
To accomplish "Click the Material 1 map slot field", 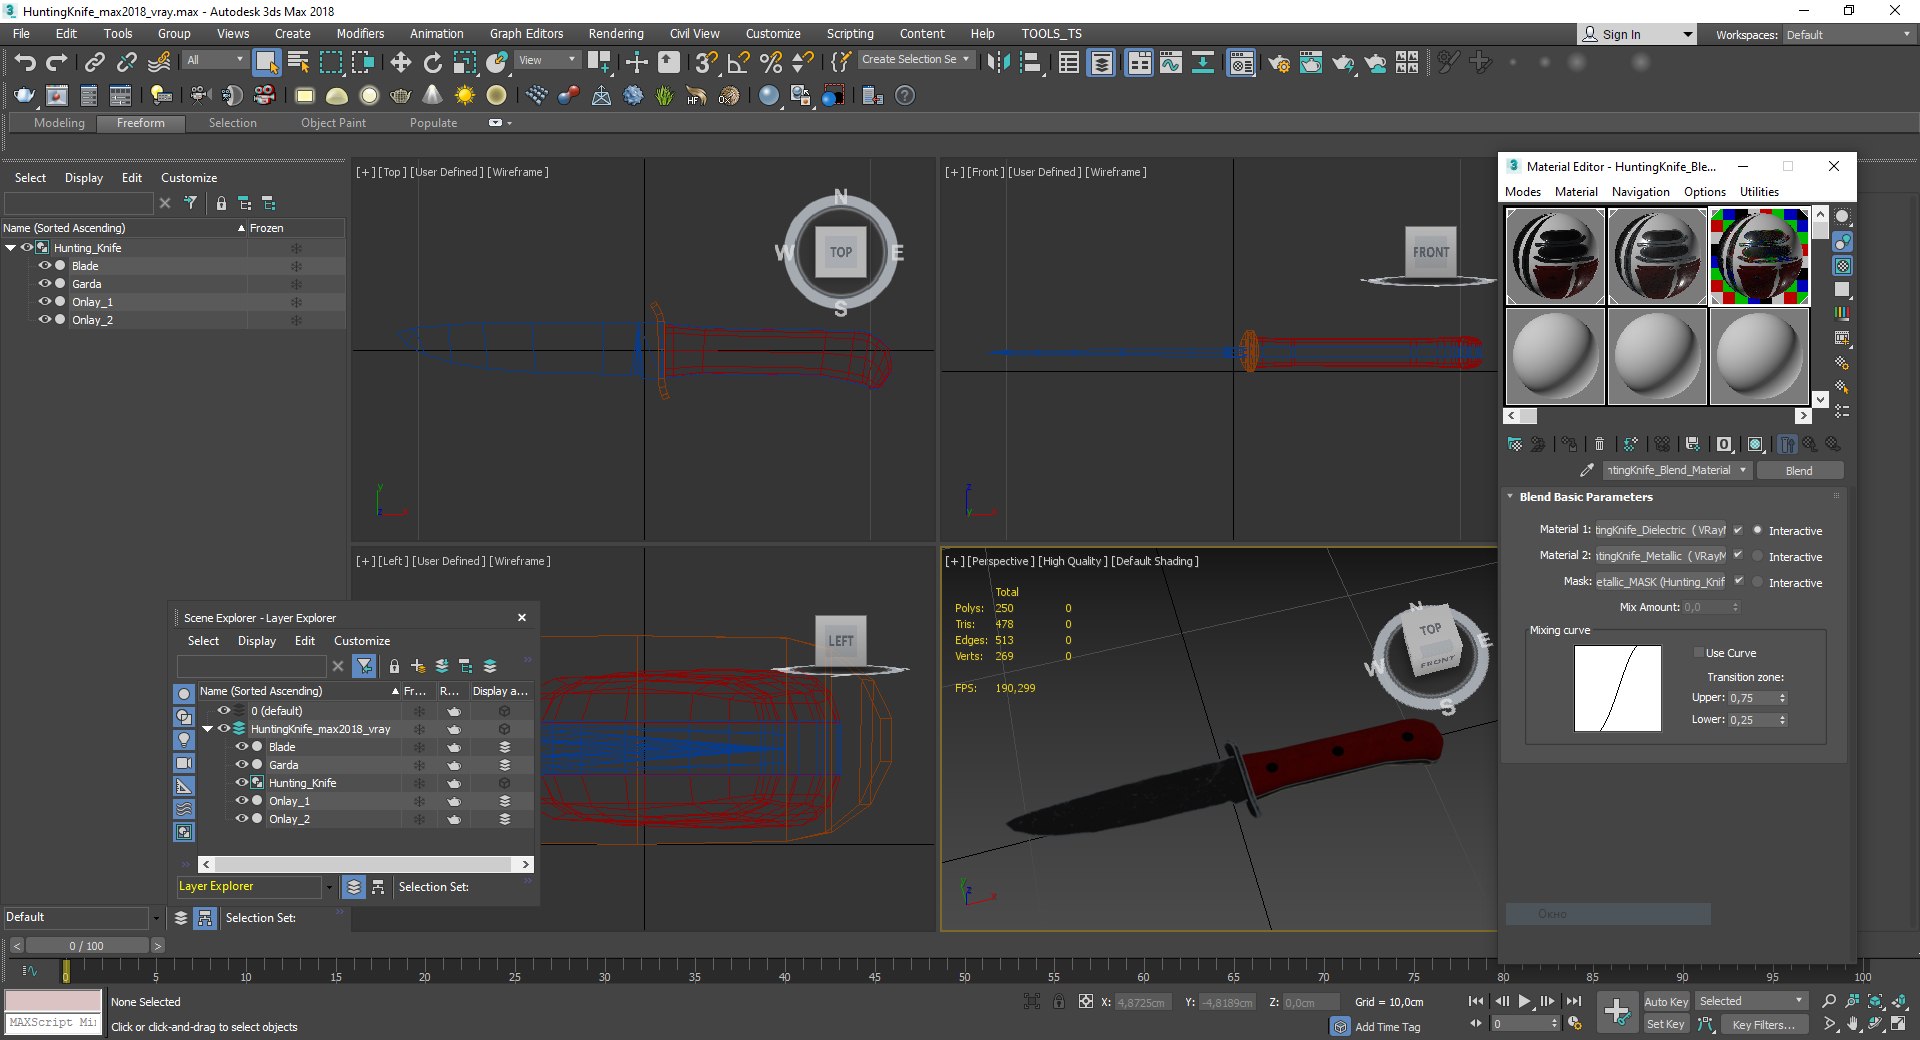I will (x=1661, y=531).
